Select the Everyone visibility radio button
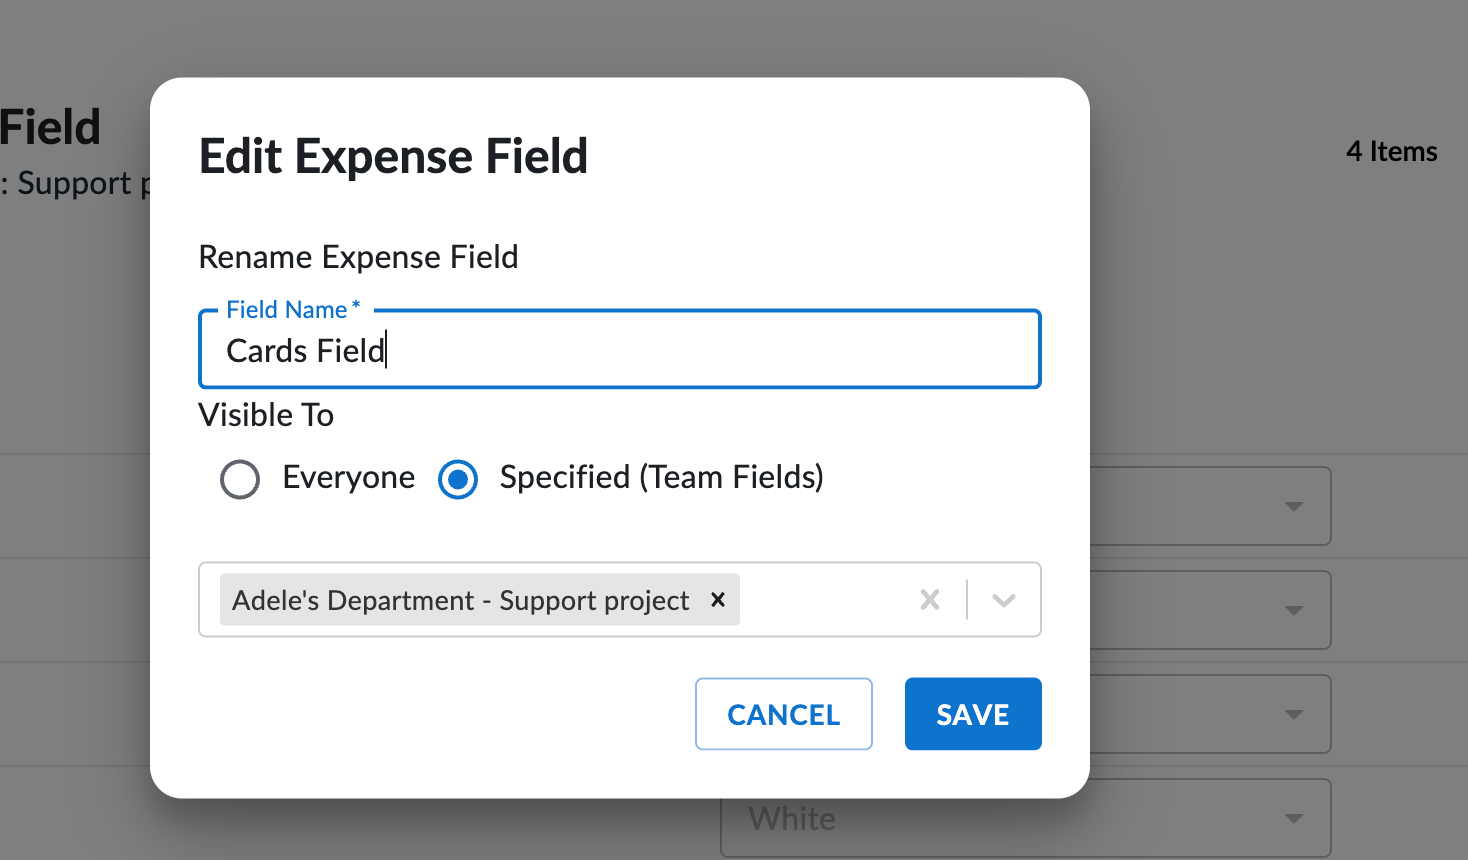 click(240, 479)
